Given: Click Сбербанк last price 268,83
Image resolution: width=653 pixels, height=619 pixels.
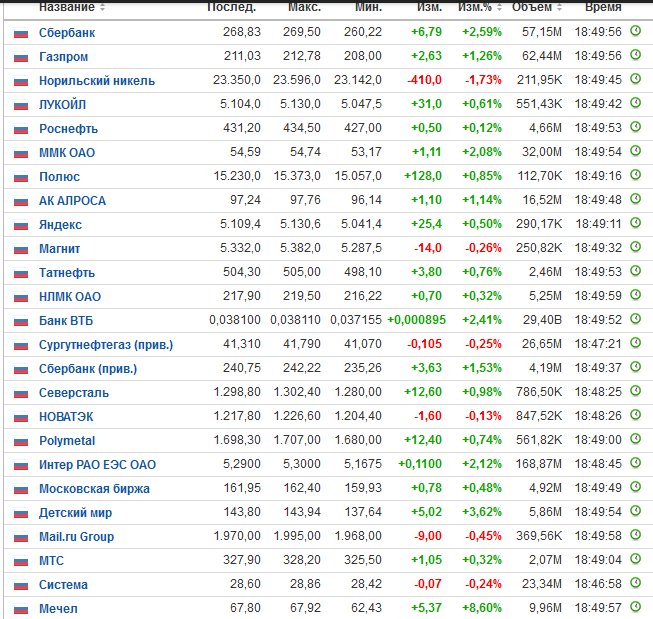Looking at the screenshot, I should coord(242,32).
